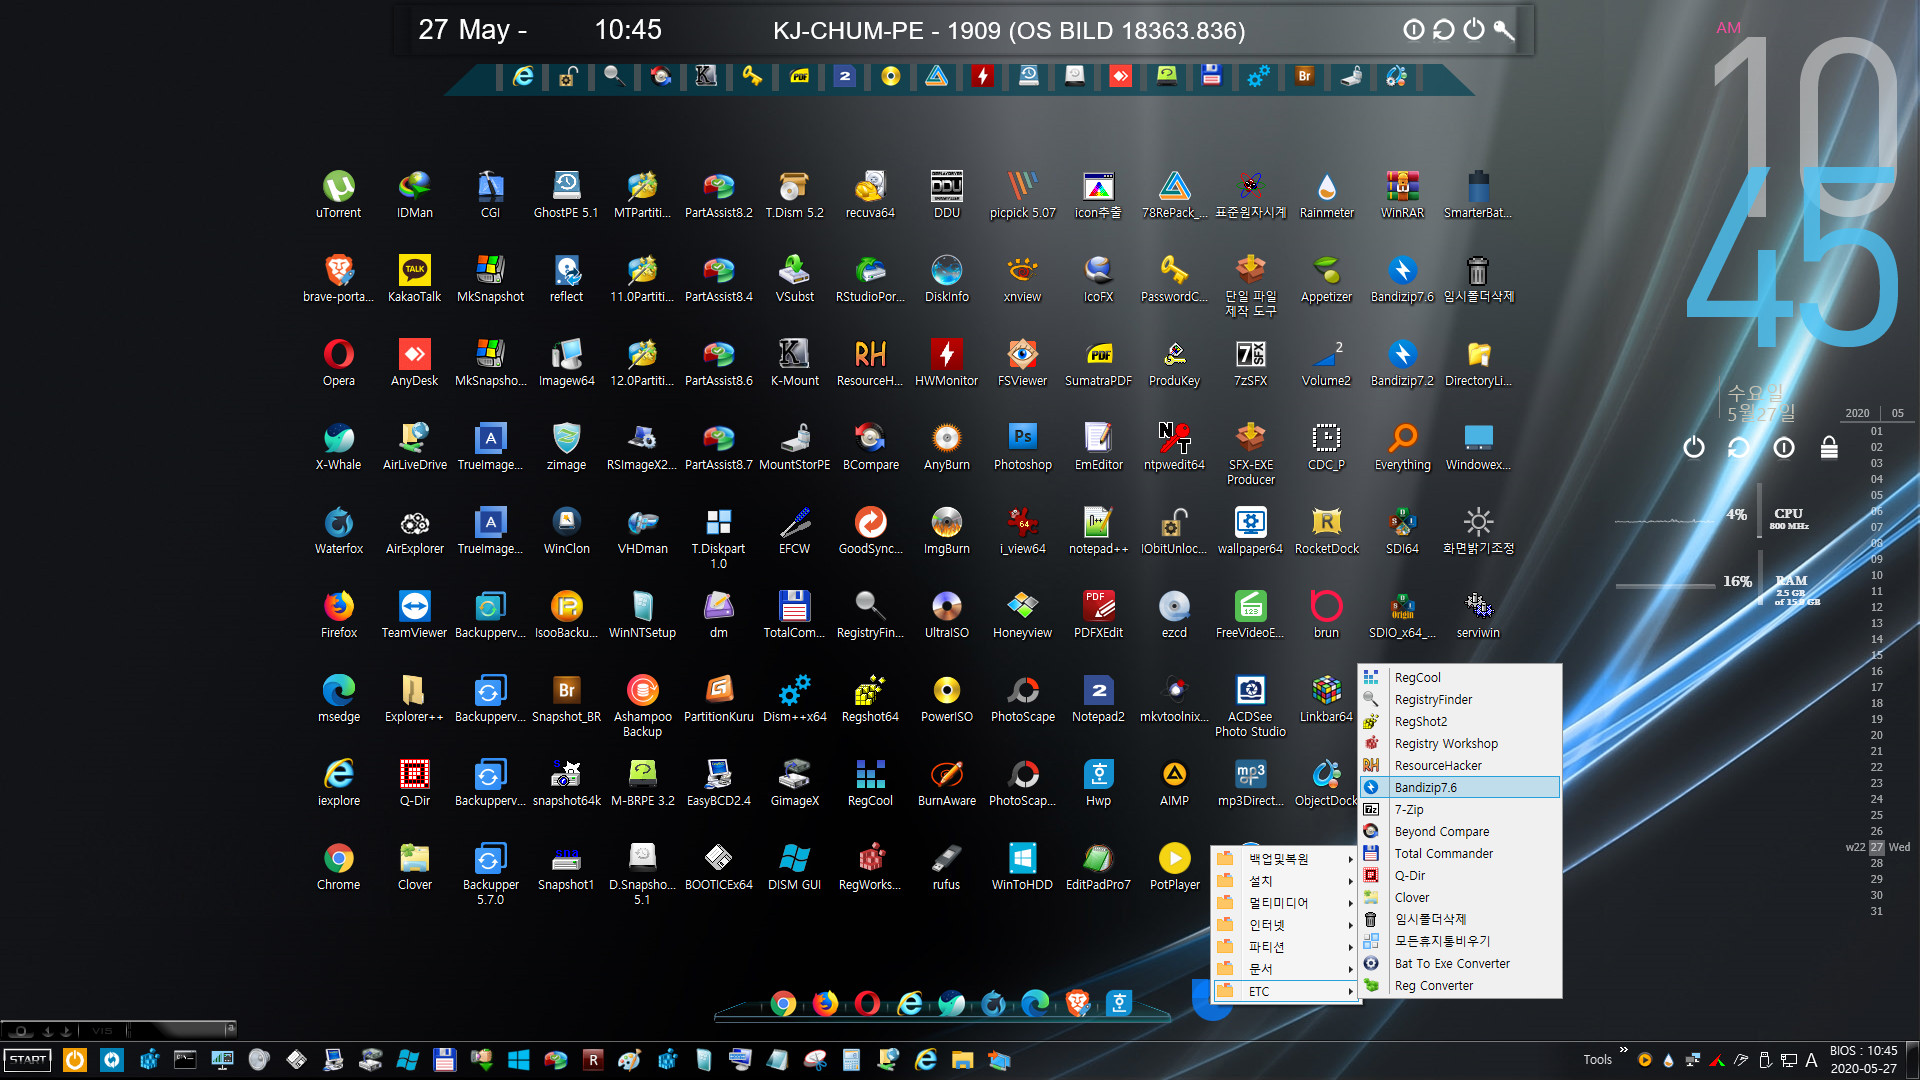Click the shutdown icon in right widget
This screenshot has height=1080, width=1920.
click(1693, 447)
